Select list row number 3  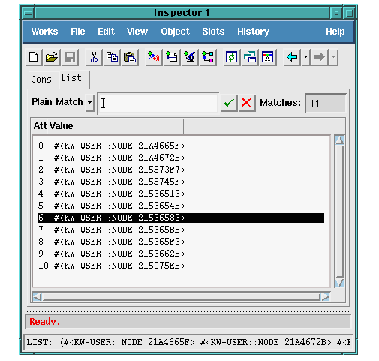point(181,182)
